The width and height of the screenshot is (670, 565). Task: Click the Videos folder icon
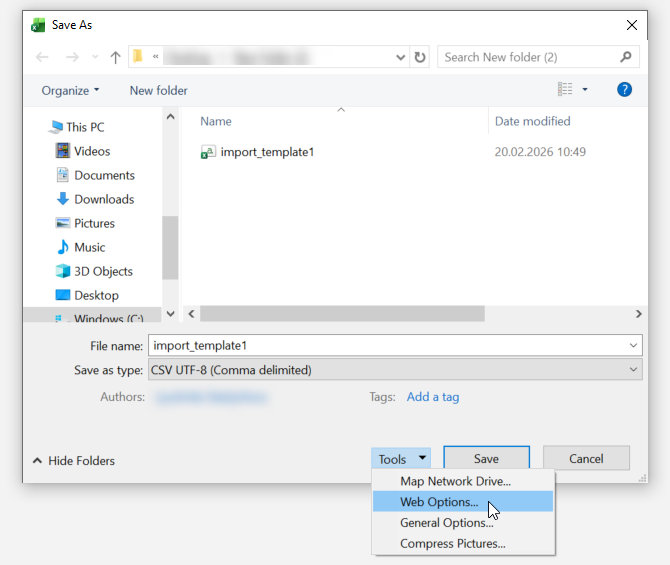62,151
